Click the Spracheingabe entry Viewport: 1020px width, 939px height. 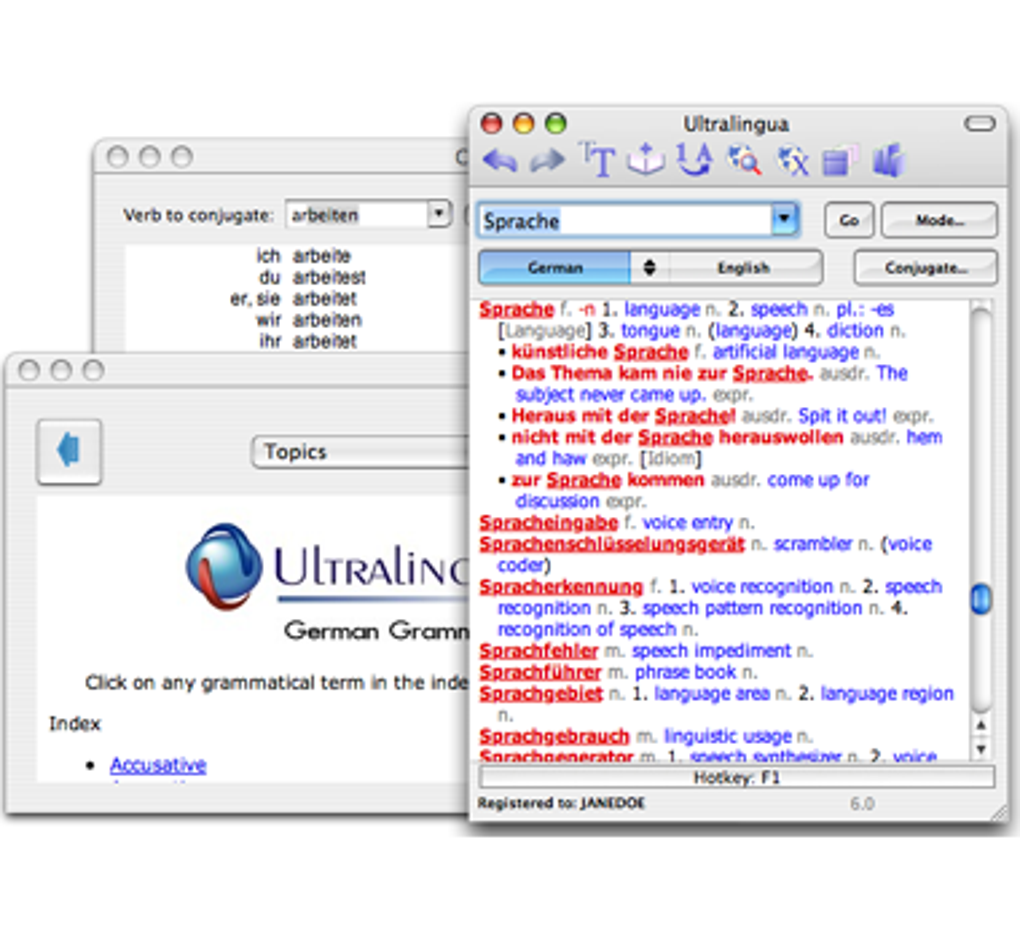coord(548,523)
